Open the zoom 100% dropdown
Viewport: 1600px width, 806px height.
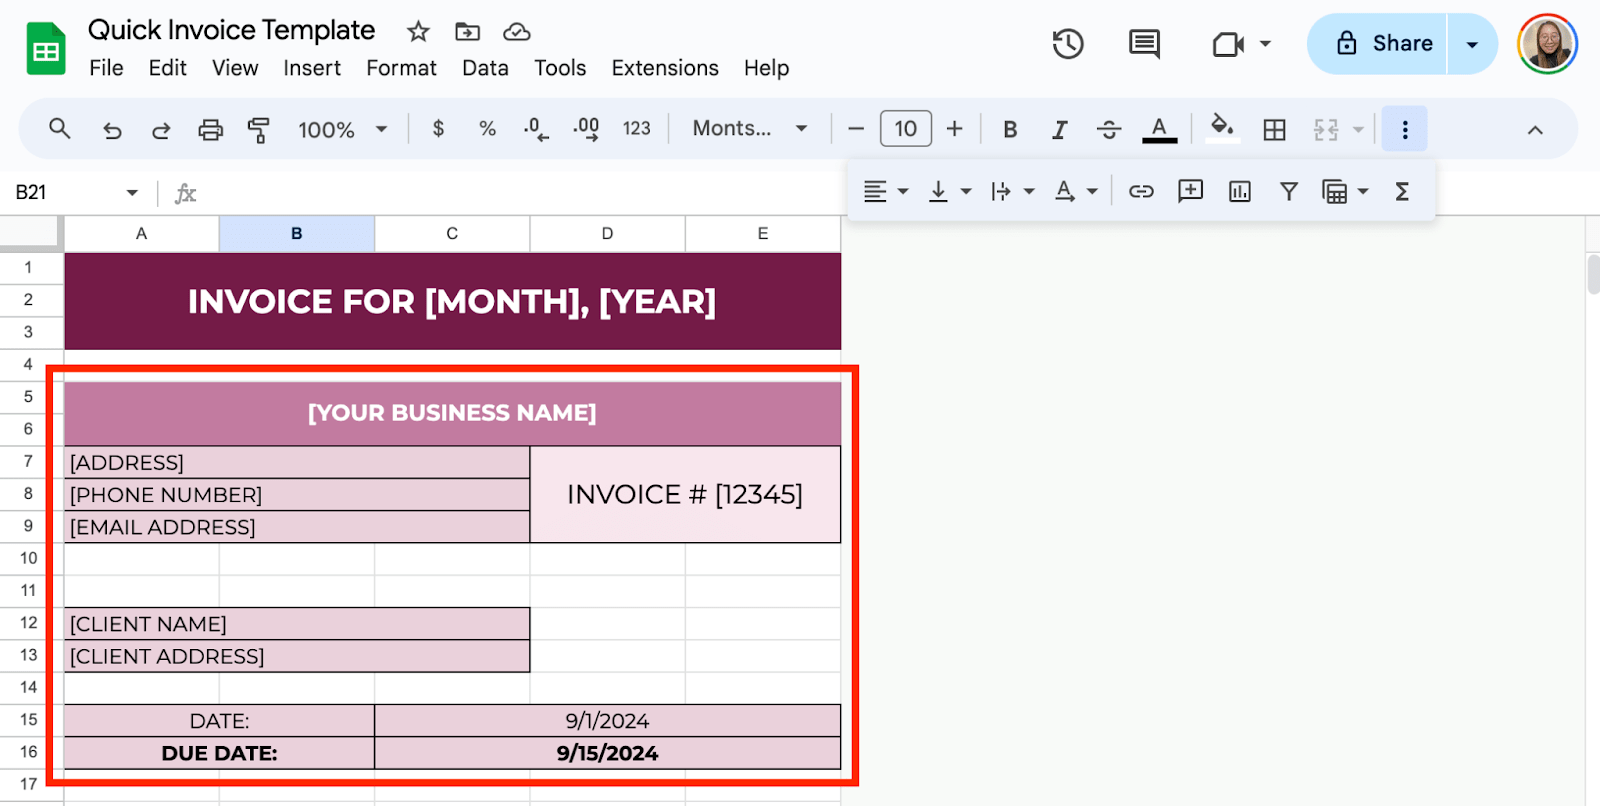coord(342,130)
